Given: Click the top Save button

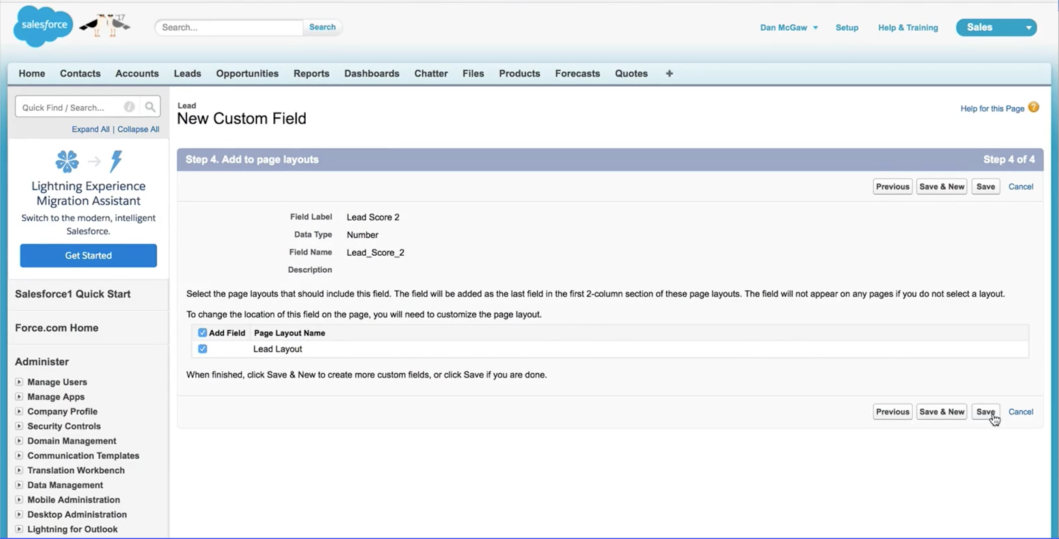Looking at the screenshot, I should pos(985,186).
